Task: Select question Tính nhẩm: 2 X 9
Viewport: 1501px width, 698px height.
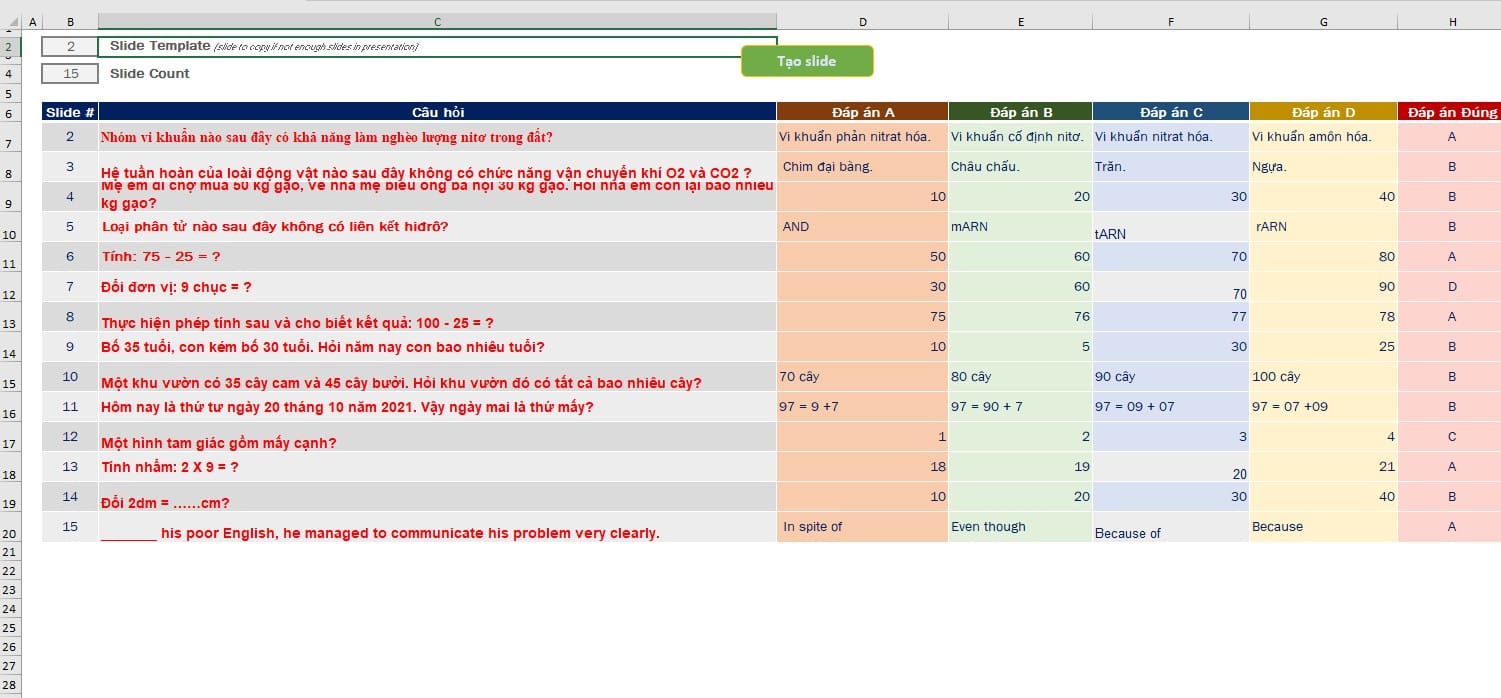Action: point(437,467)
